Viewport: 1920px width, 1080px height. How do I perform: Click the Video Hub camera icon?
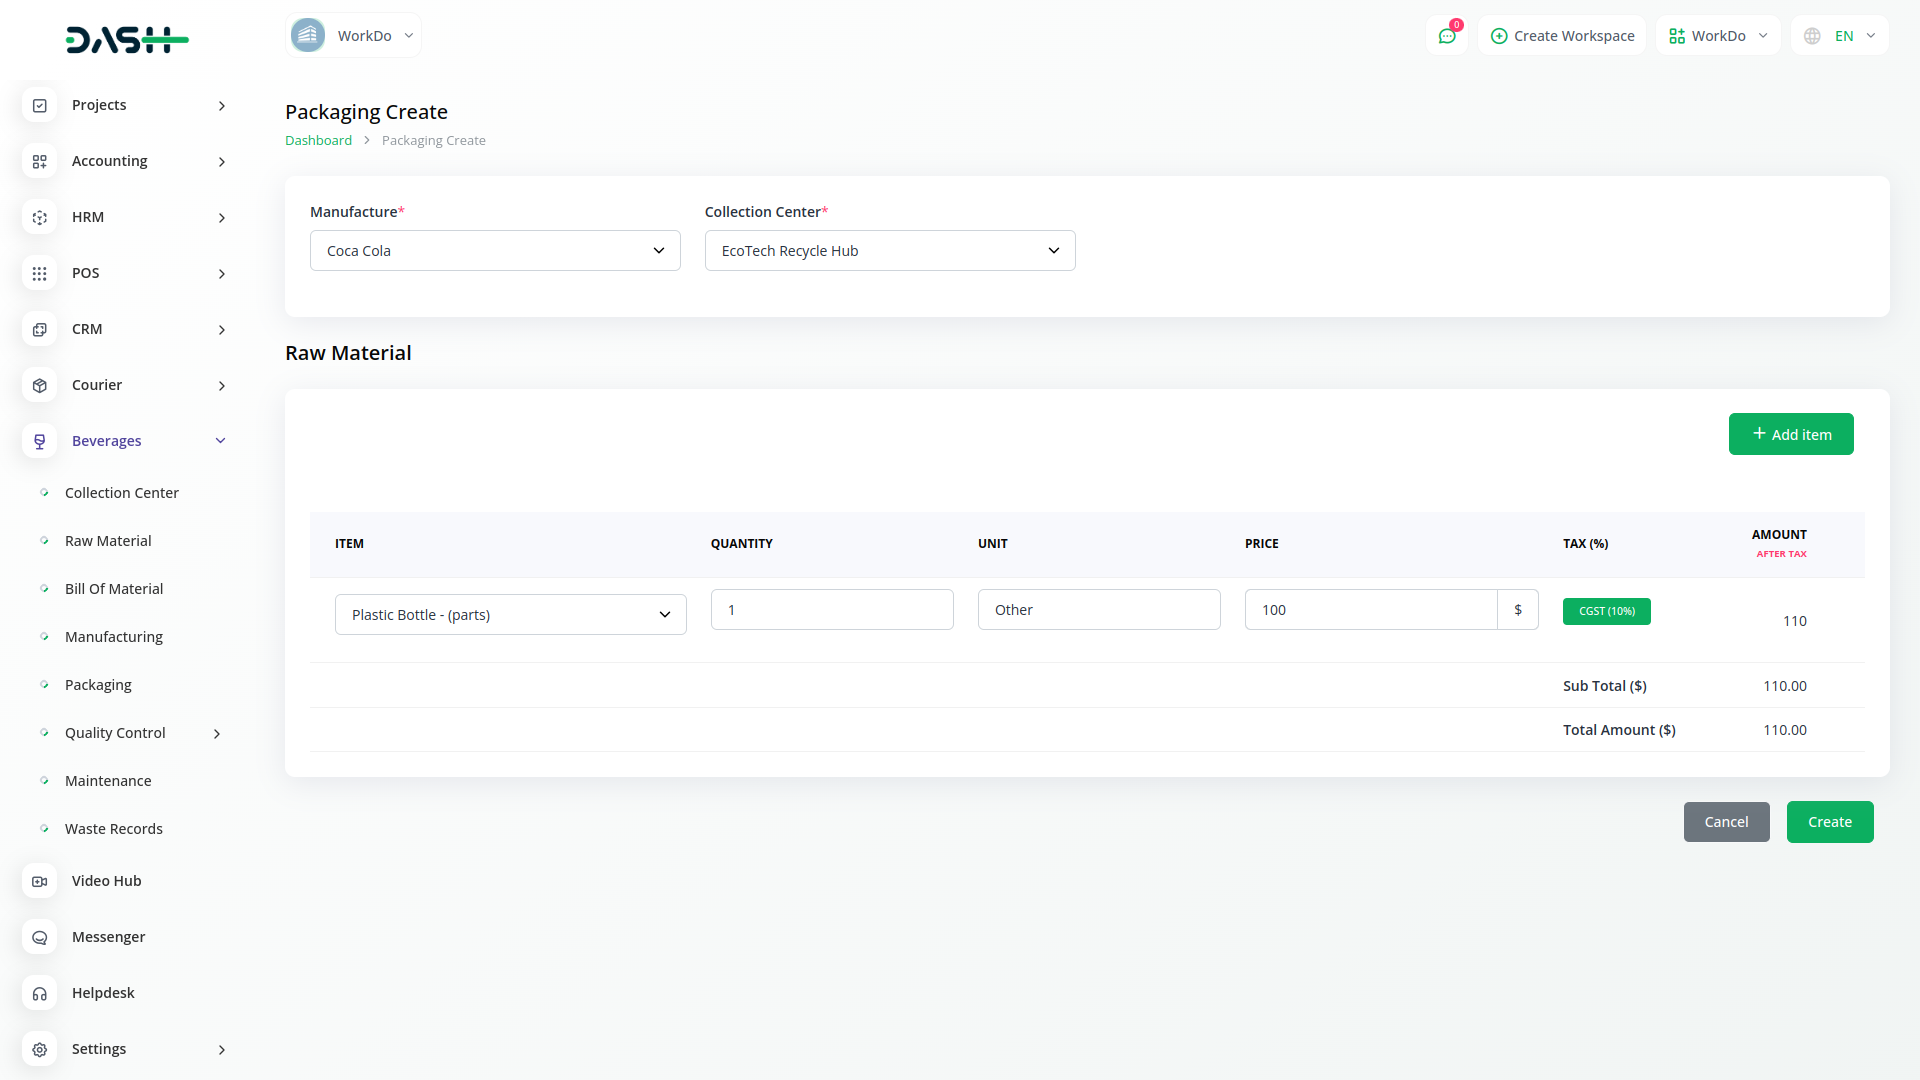coord(40,881)
